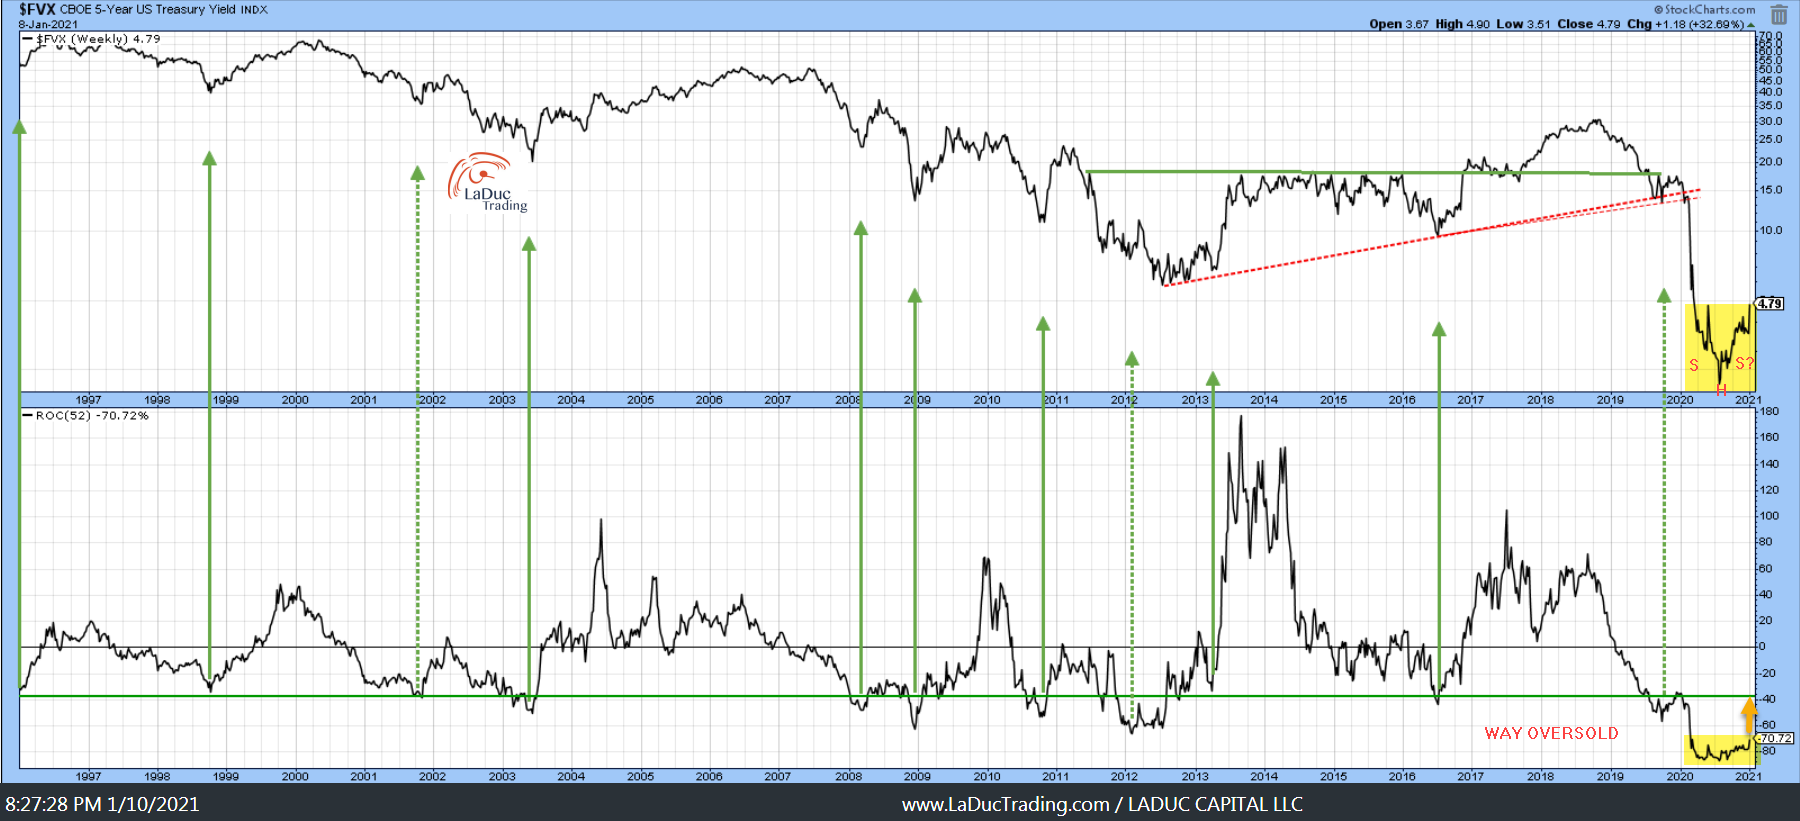This screenshot has width=1800, height=821.
Task: Click the 8-Jan-2021 chart date
Action: [48, 24]
